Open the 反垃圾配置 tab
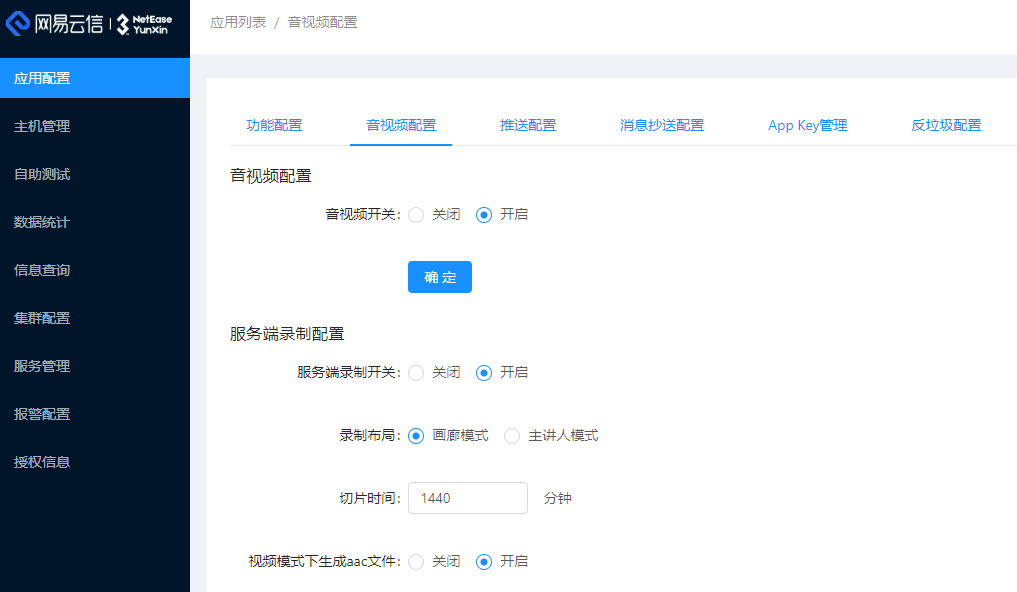1017x592 pixels. [946, 125]
